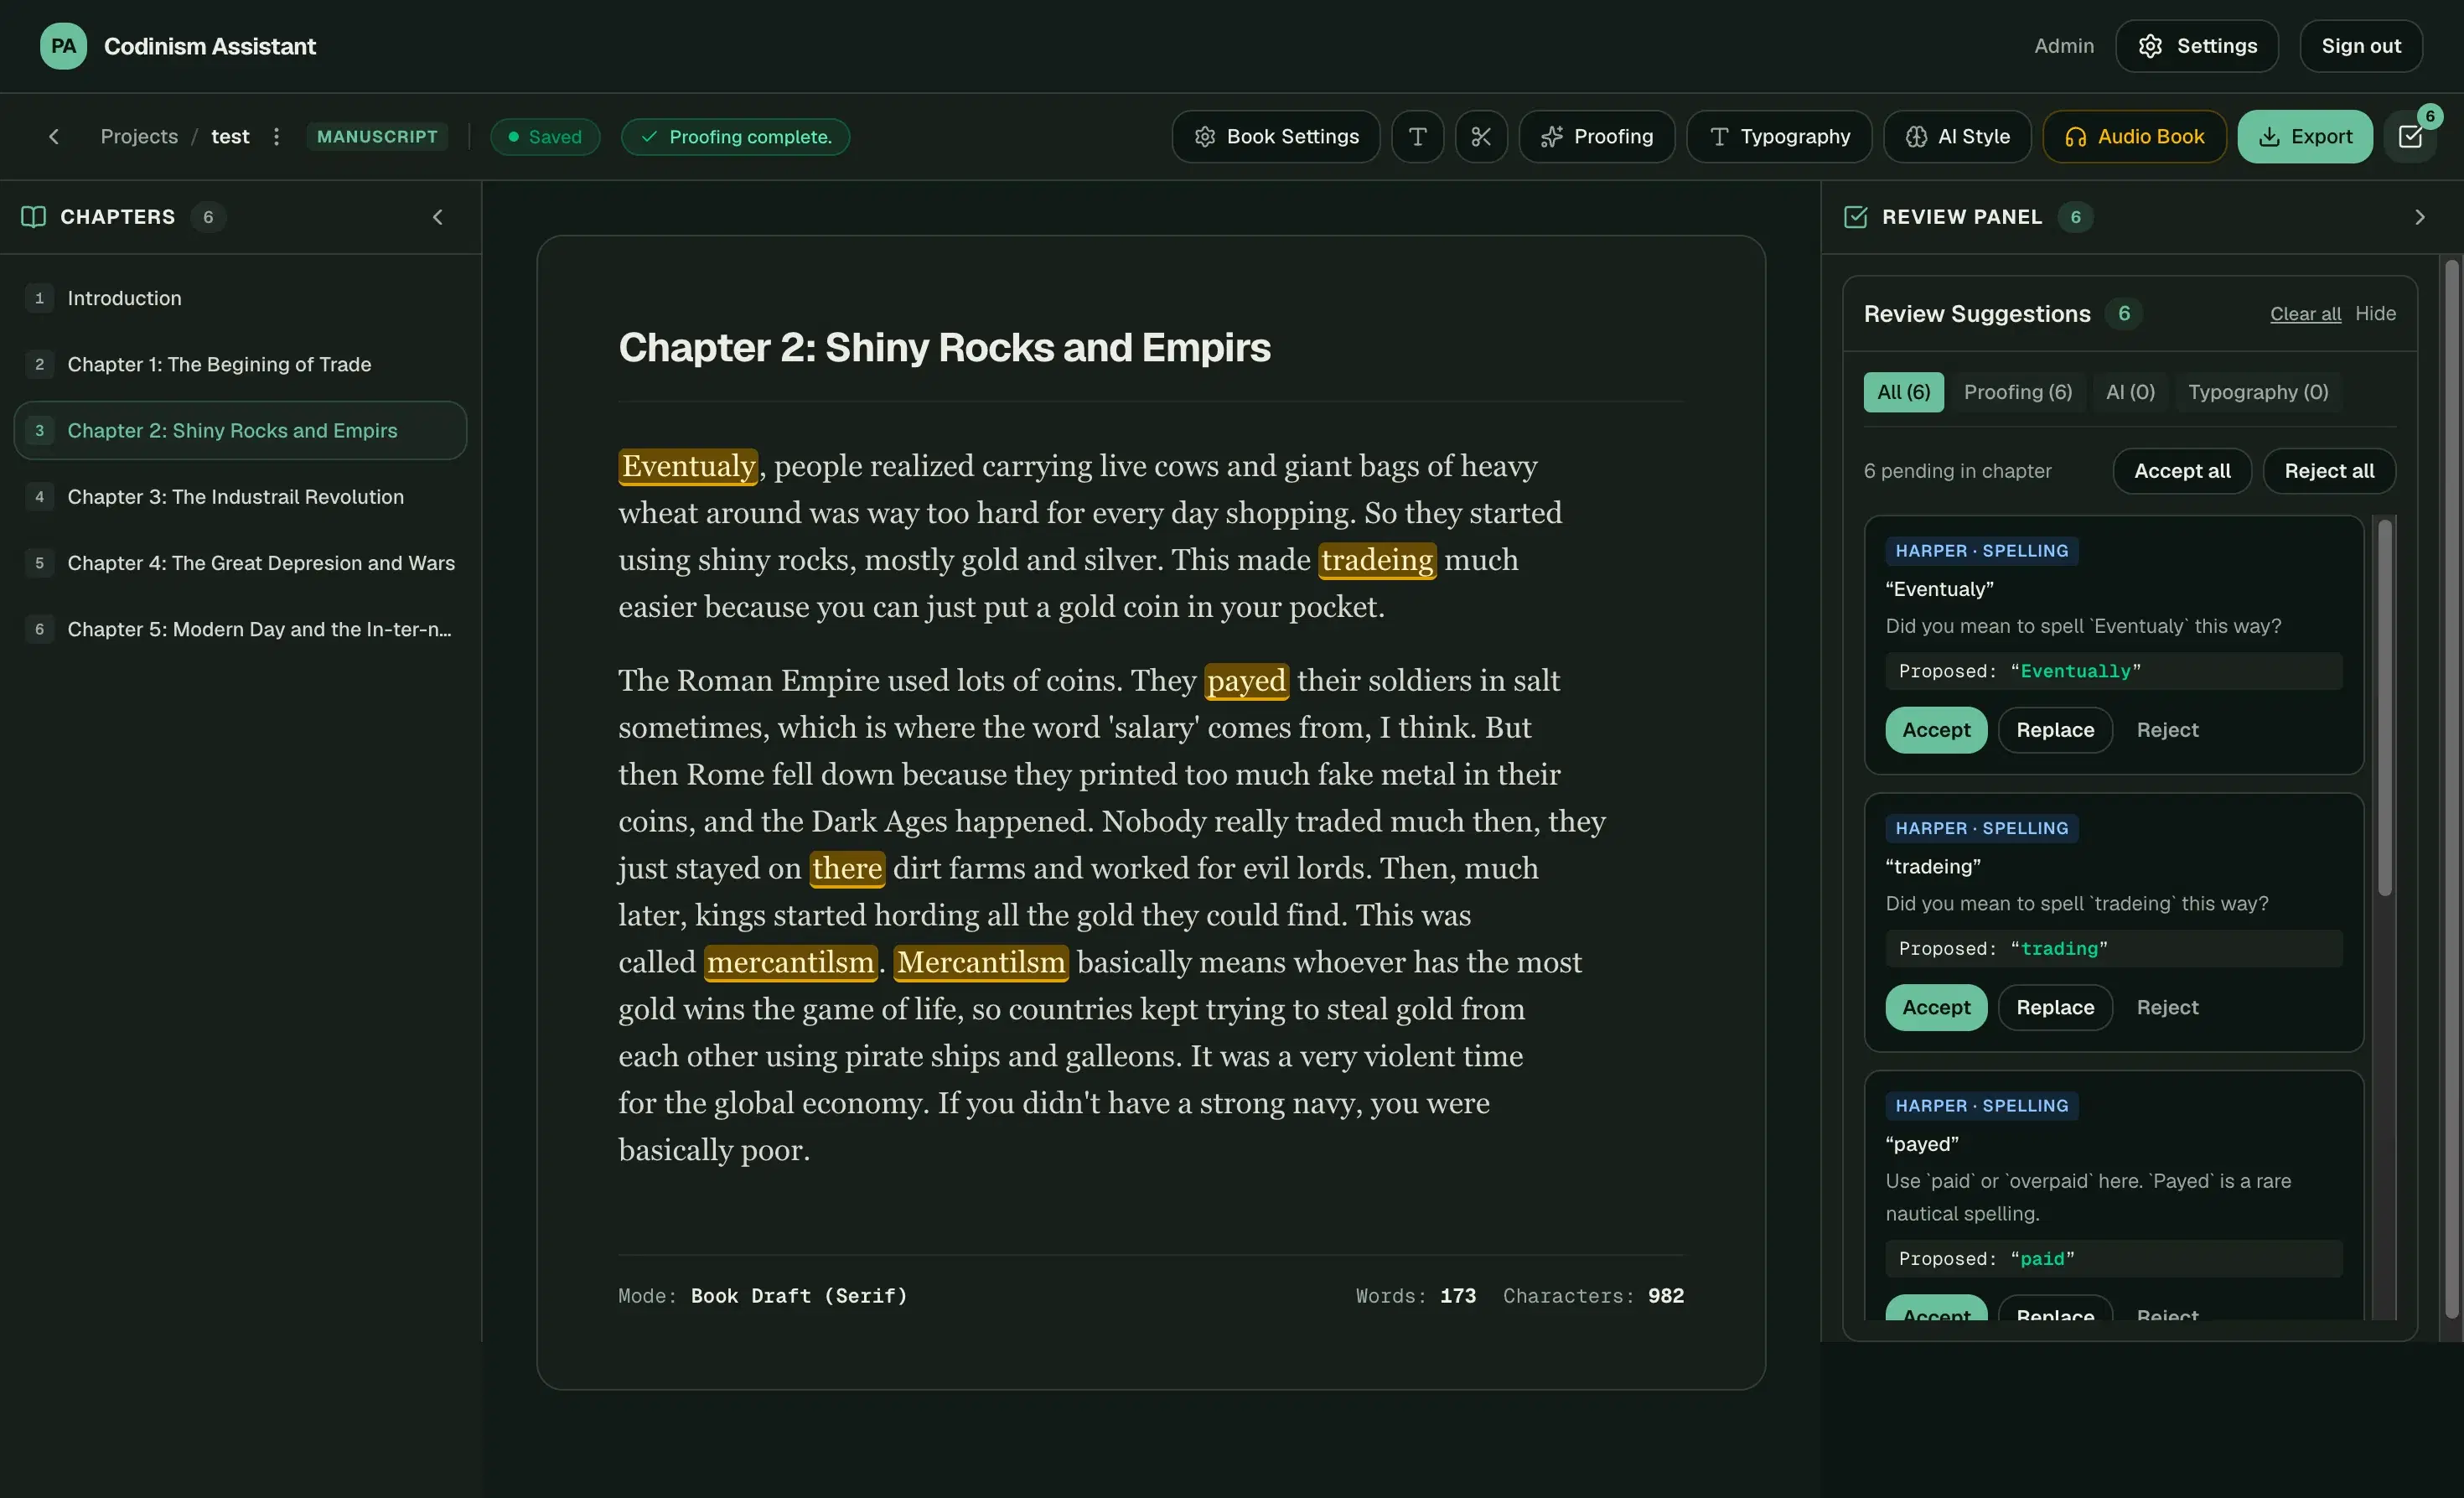Open Chapter 1: The Begining of Trade
The width and height of the screenshot is (2464, 1498).
[x=240, y=364]
